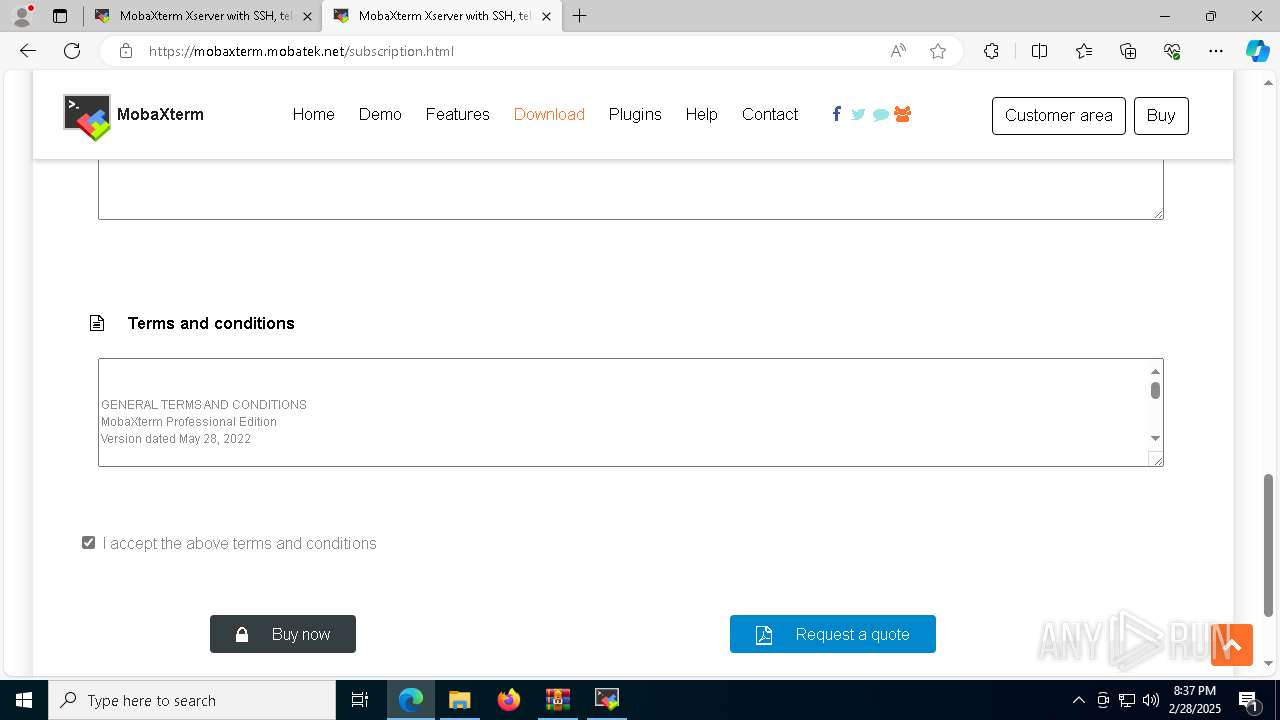The height and width of the screenshot is (720, 1280).
Task: Switch to first MobaXterm browser tab
Action: [x=202, y=16]
